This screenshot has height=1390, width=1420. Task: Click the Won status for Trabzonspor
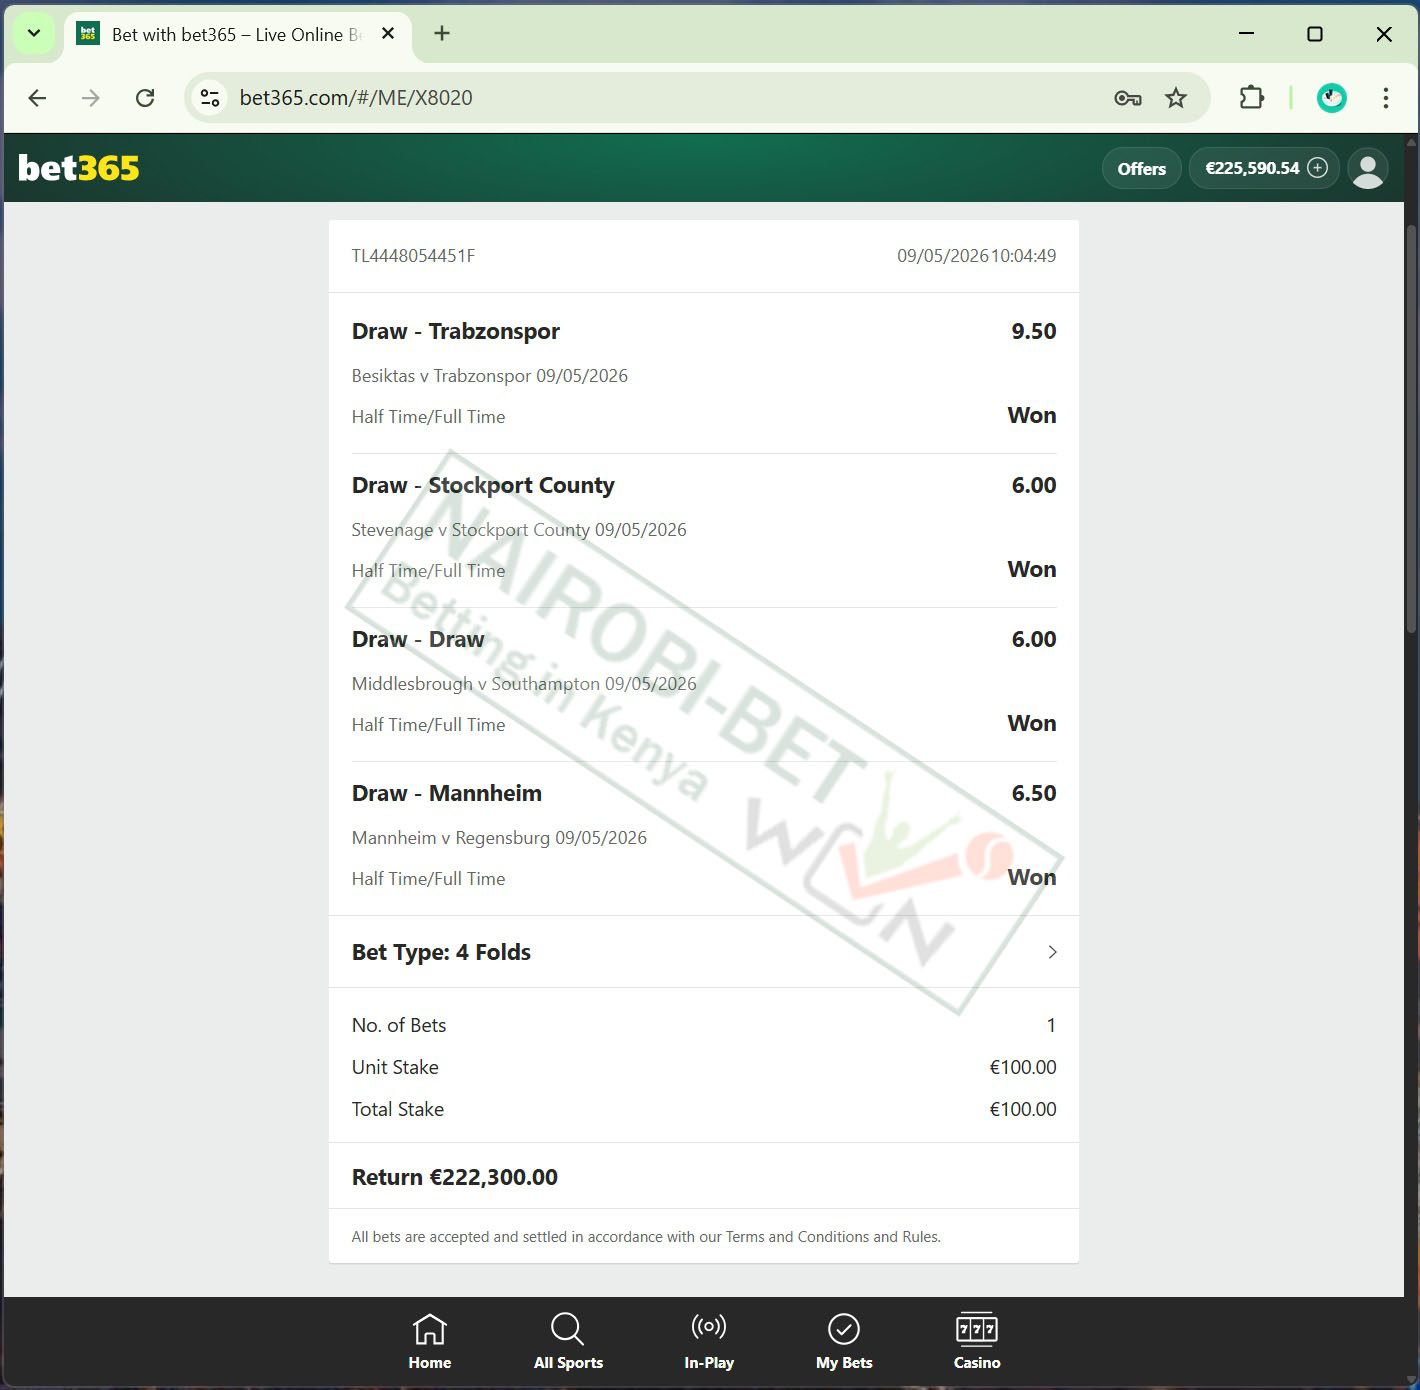point(1032,415)
